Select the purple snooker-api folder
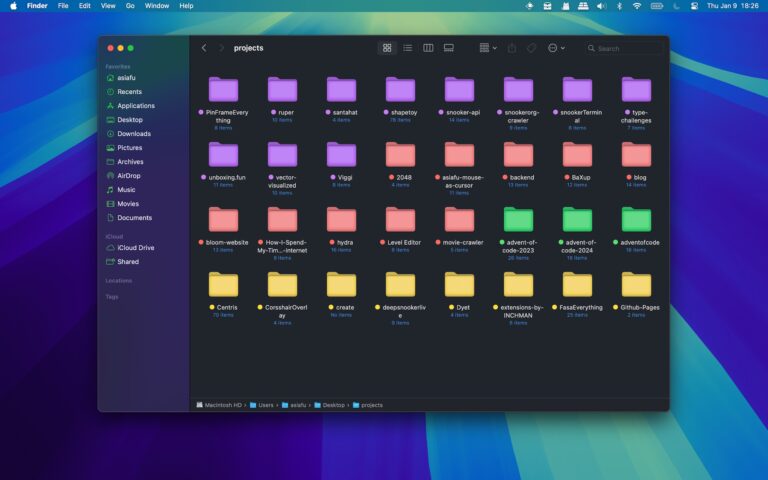 click(459, 90)
